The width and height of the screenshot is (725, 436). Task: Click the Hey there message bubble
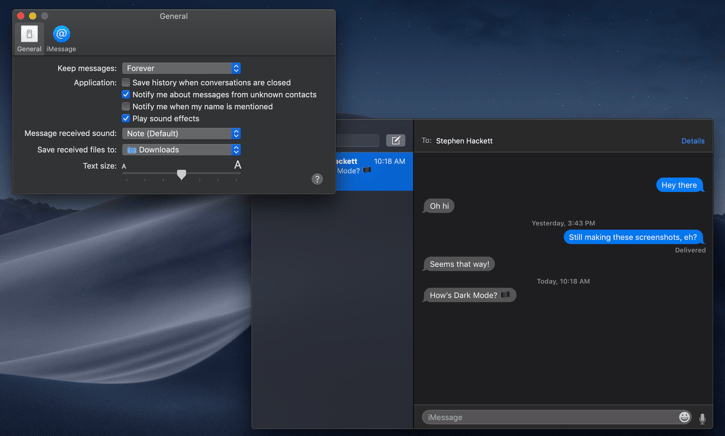tap(679, 185)
